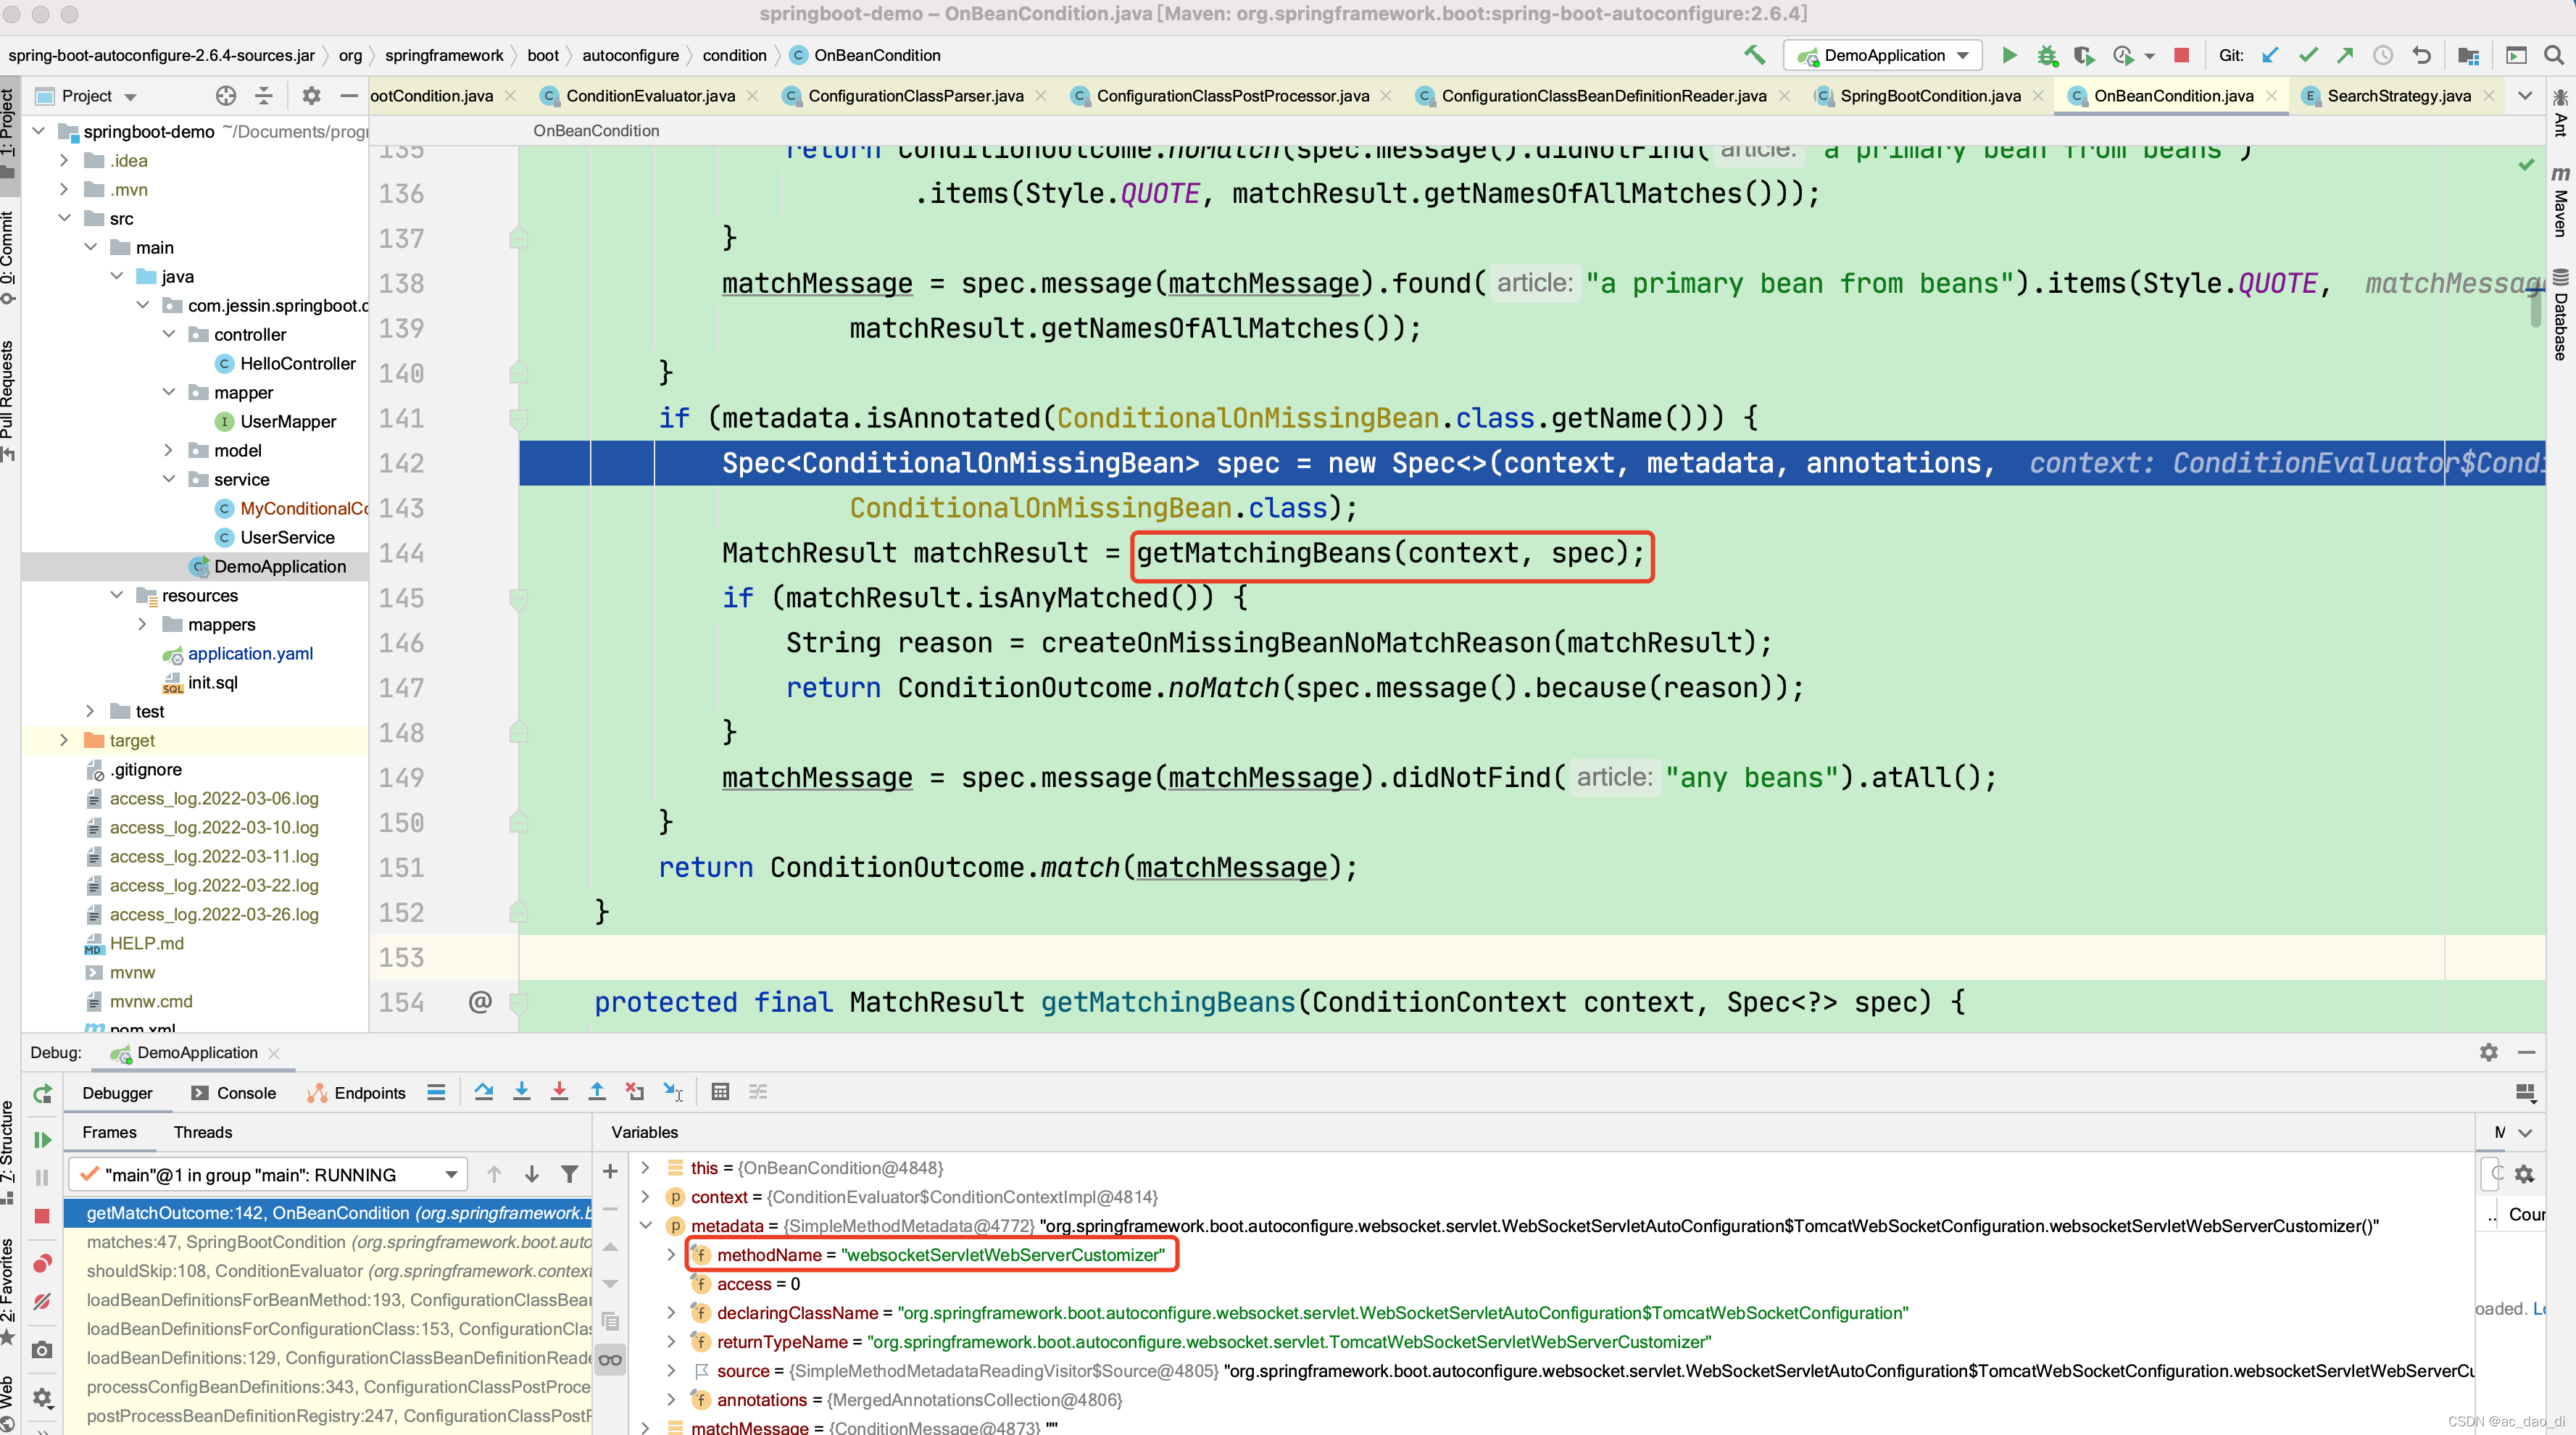The height and width of the screenshot is (1435, 2576).
Task: Show the hidden editor tabs dropdown
Action: (2525, 96)
